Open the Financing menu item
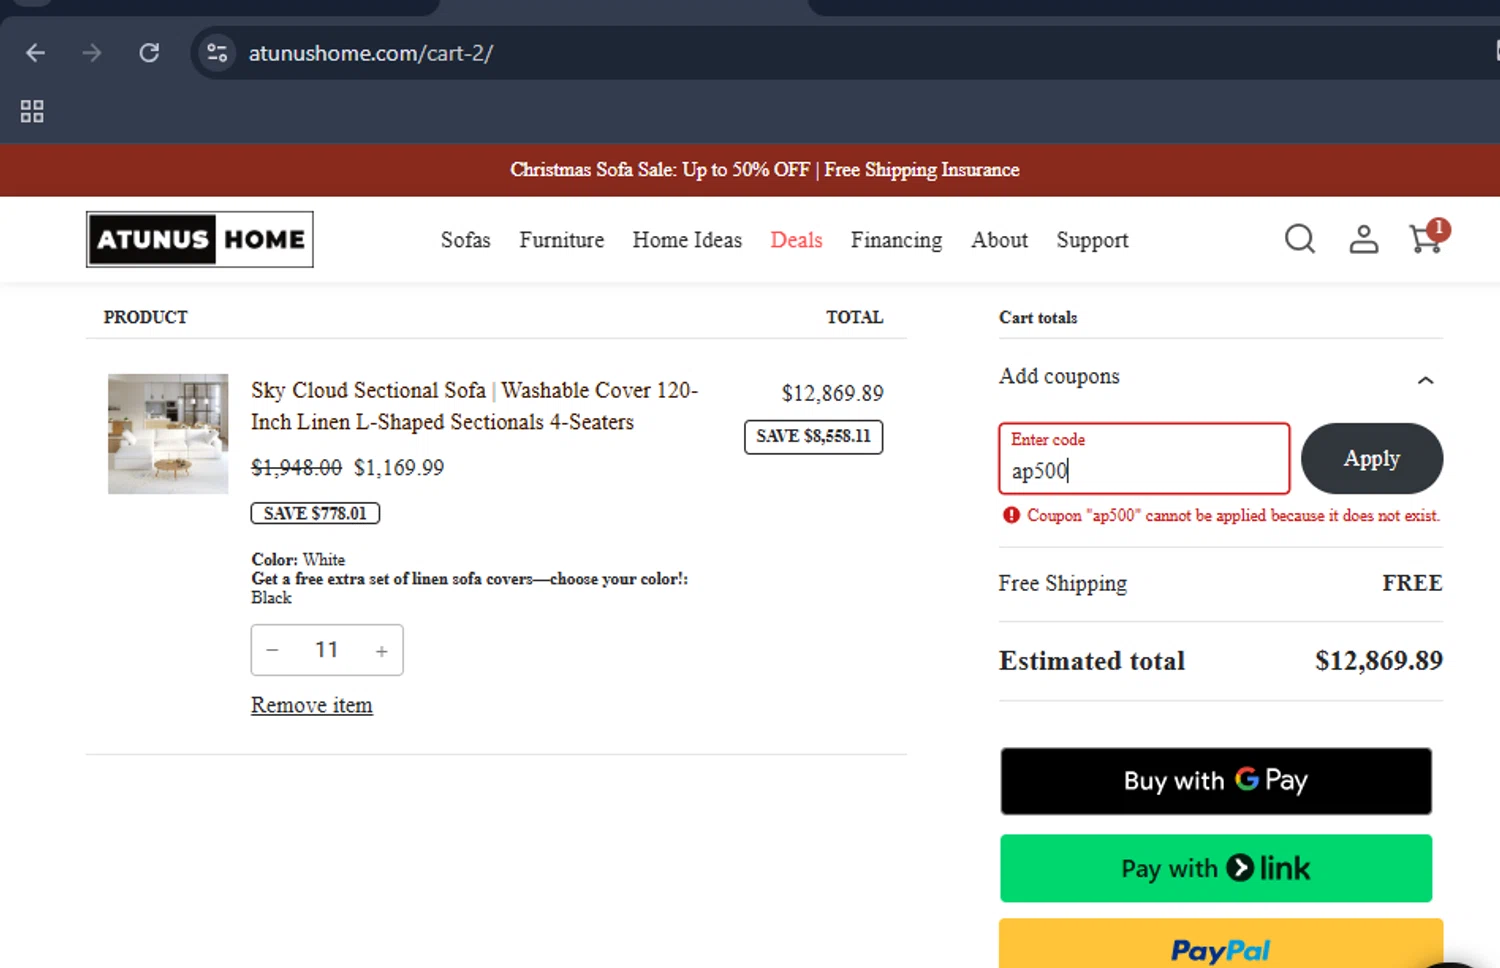This screenshot has width=1500, height=968. (x=897, y=240)
